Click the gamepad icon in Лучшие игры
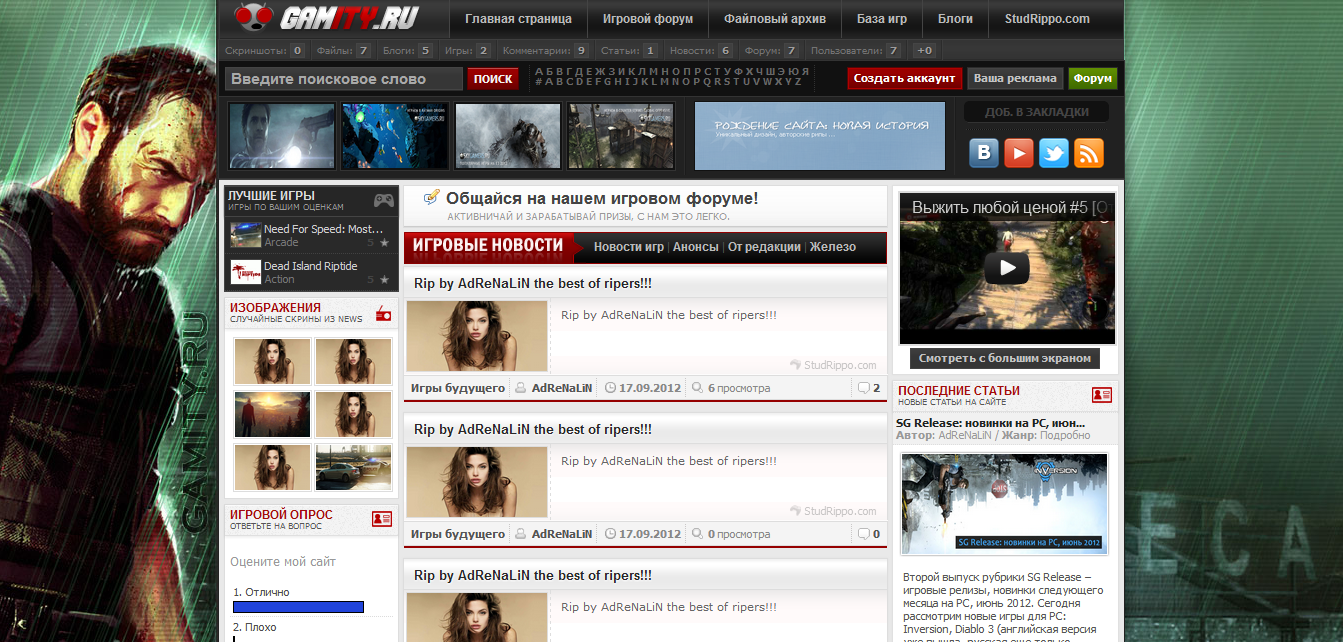Image resolution: width=1343 pixels, height=642 pixels. pyautogui.click(x=384, y=200)
